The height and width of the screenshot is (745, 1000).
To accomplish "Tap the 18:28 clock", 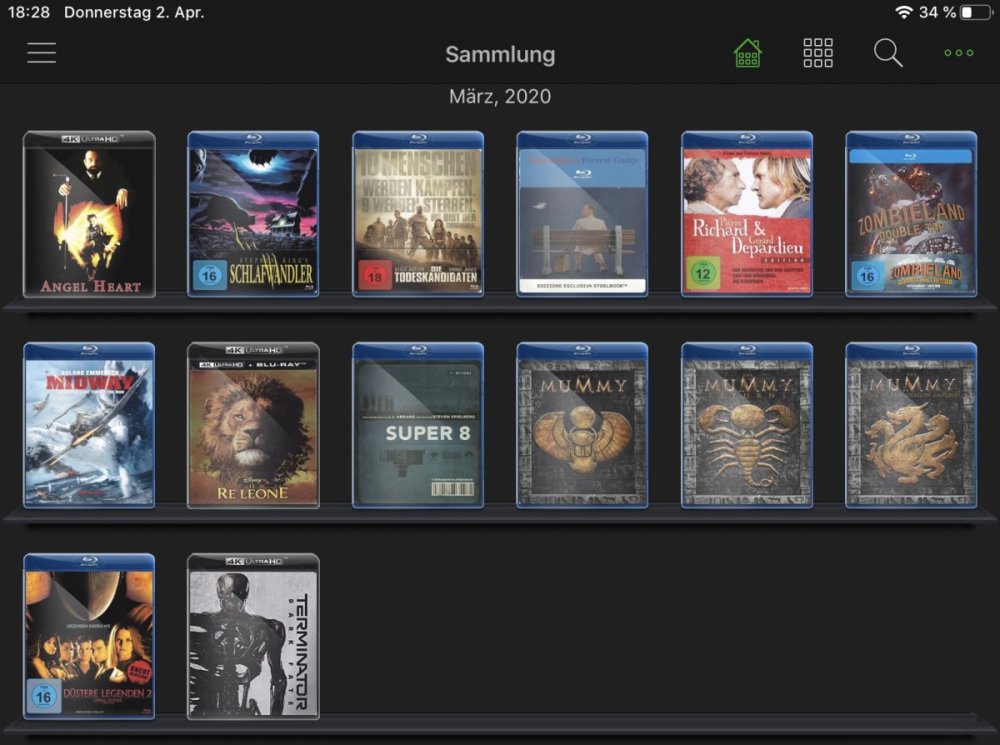I will pyautogui.click(x=29, y=12).
